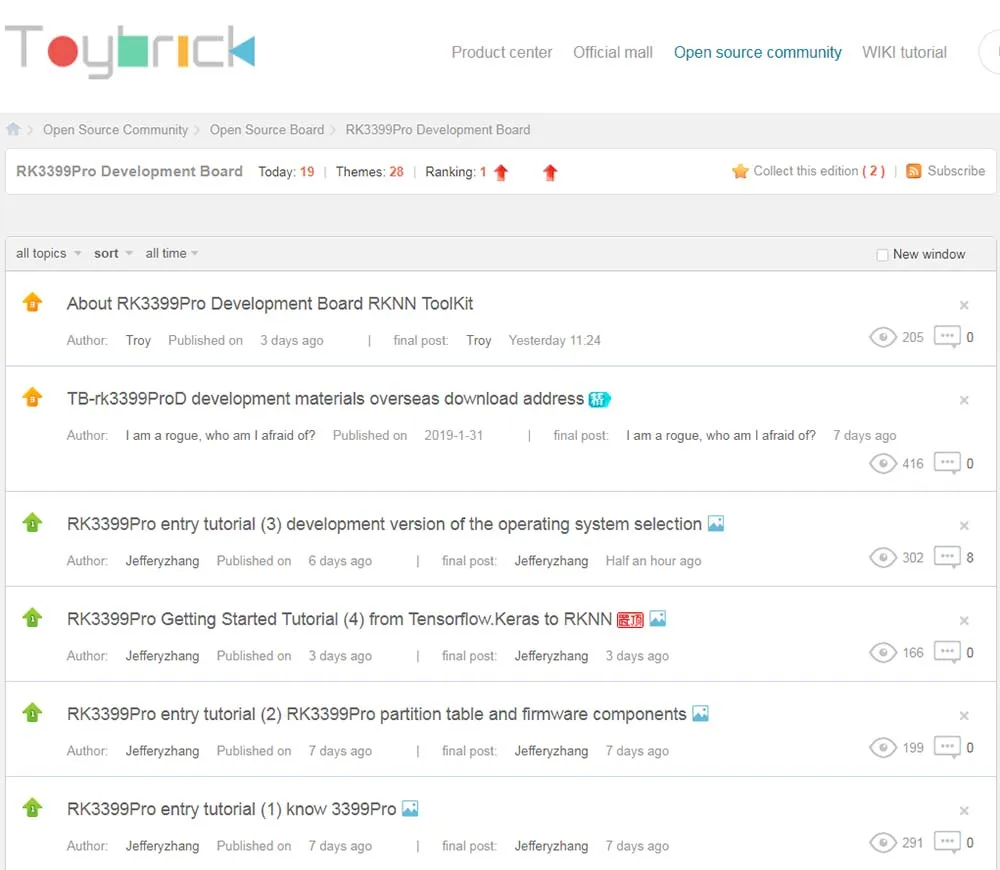The width and height of the screenshot is (1000, 870).
Task: Open thread About RK3399Pro Development Board RKNN ToolKit
Action: tap(270, 304)
